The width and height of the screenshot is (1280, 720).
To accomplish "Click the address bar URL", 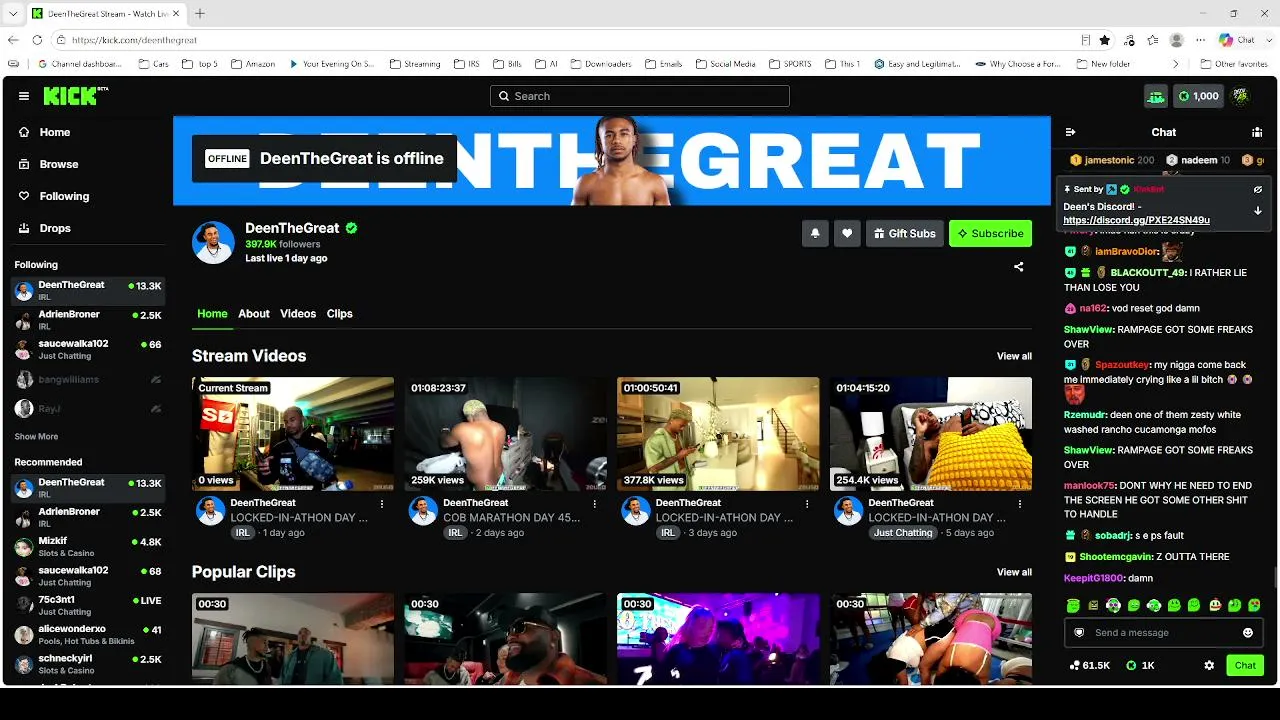I will click(x=135, y=40).
